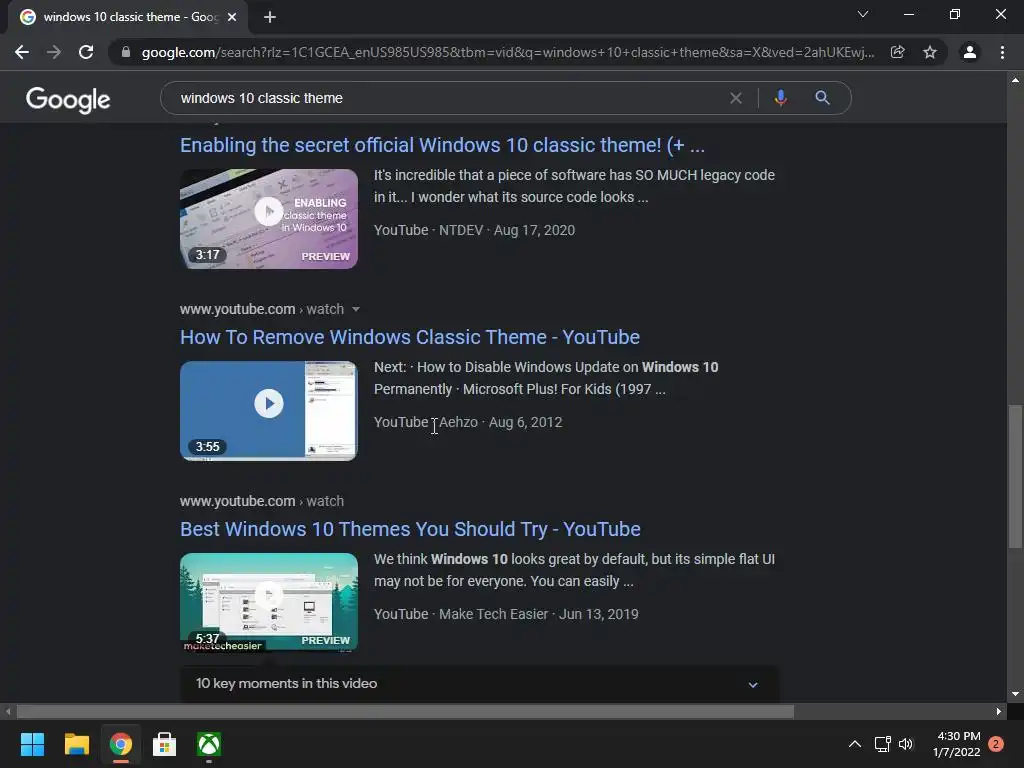Screen dimensions: 1024x768
Task: Select the windows 10 classic theme tab
Action: click(128, 17)
